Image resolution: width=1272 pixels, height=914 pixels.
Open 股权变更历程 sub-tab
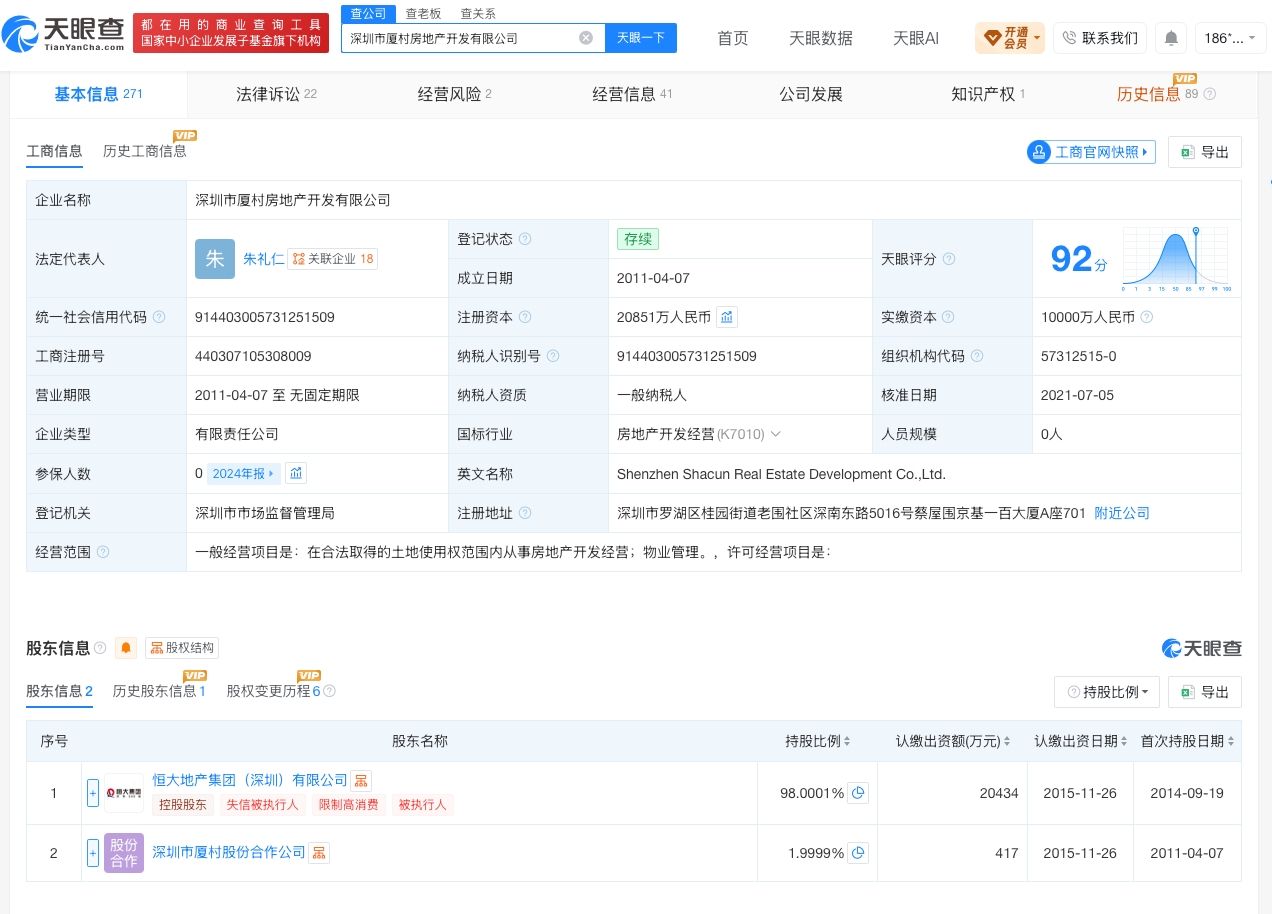(x=273, y=691)
